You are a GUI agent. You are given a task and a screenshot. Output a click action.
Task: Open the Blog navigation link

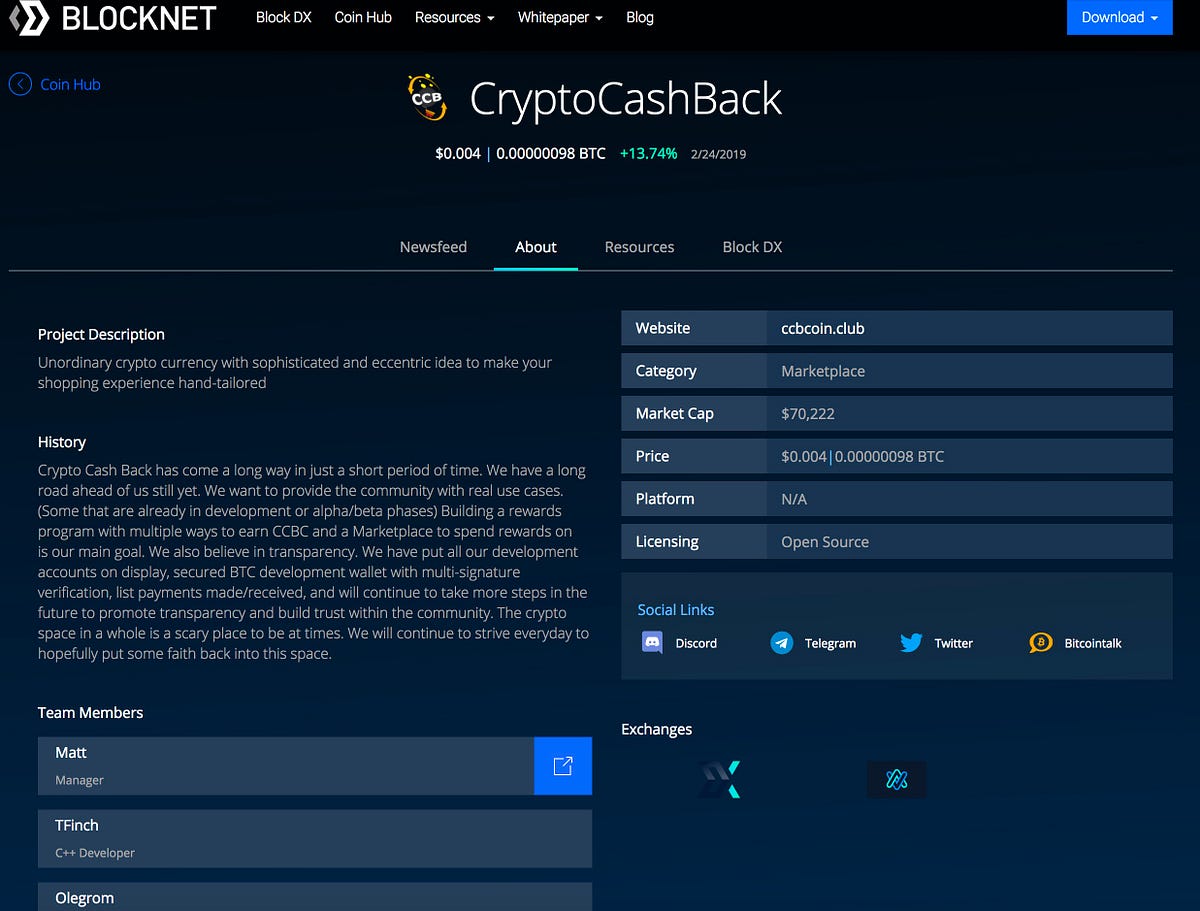[x=640, y=17]
